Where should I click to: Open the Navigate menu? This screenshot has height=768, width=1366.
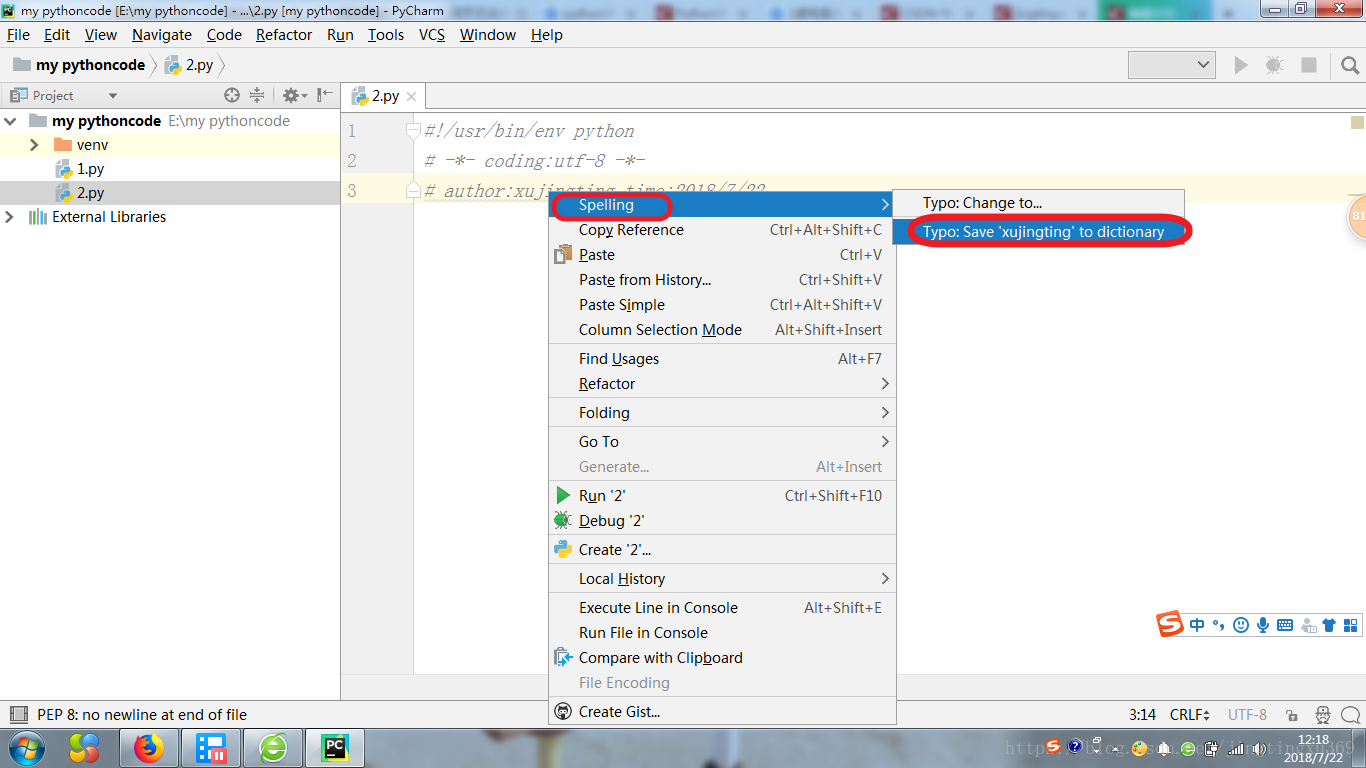[x=161, y=35]
